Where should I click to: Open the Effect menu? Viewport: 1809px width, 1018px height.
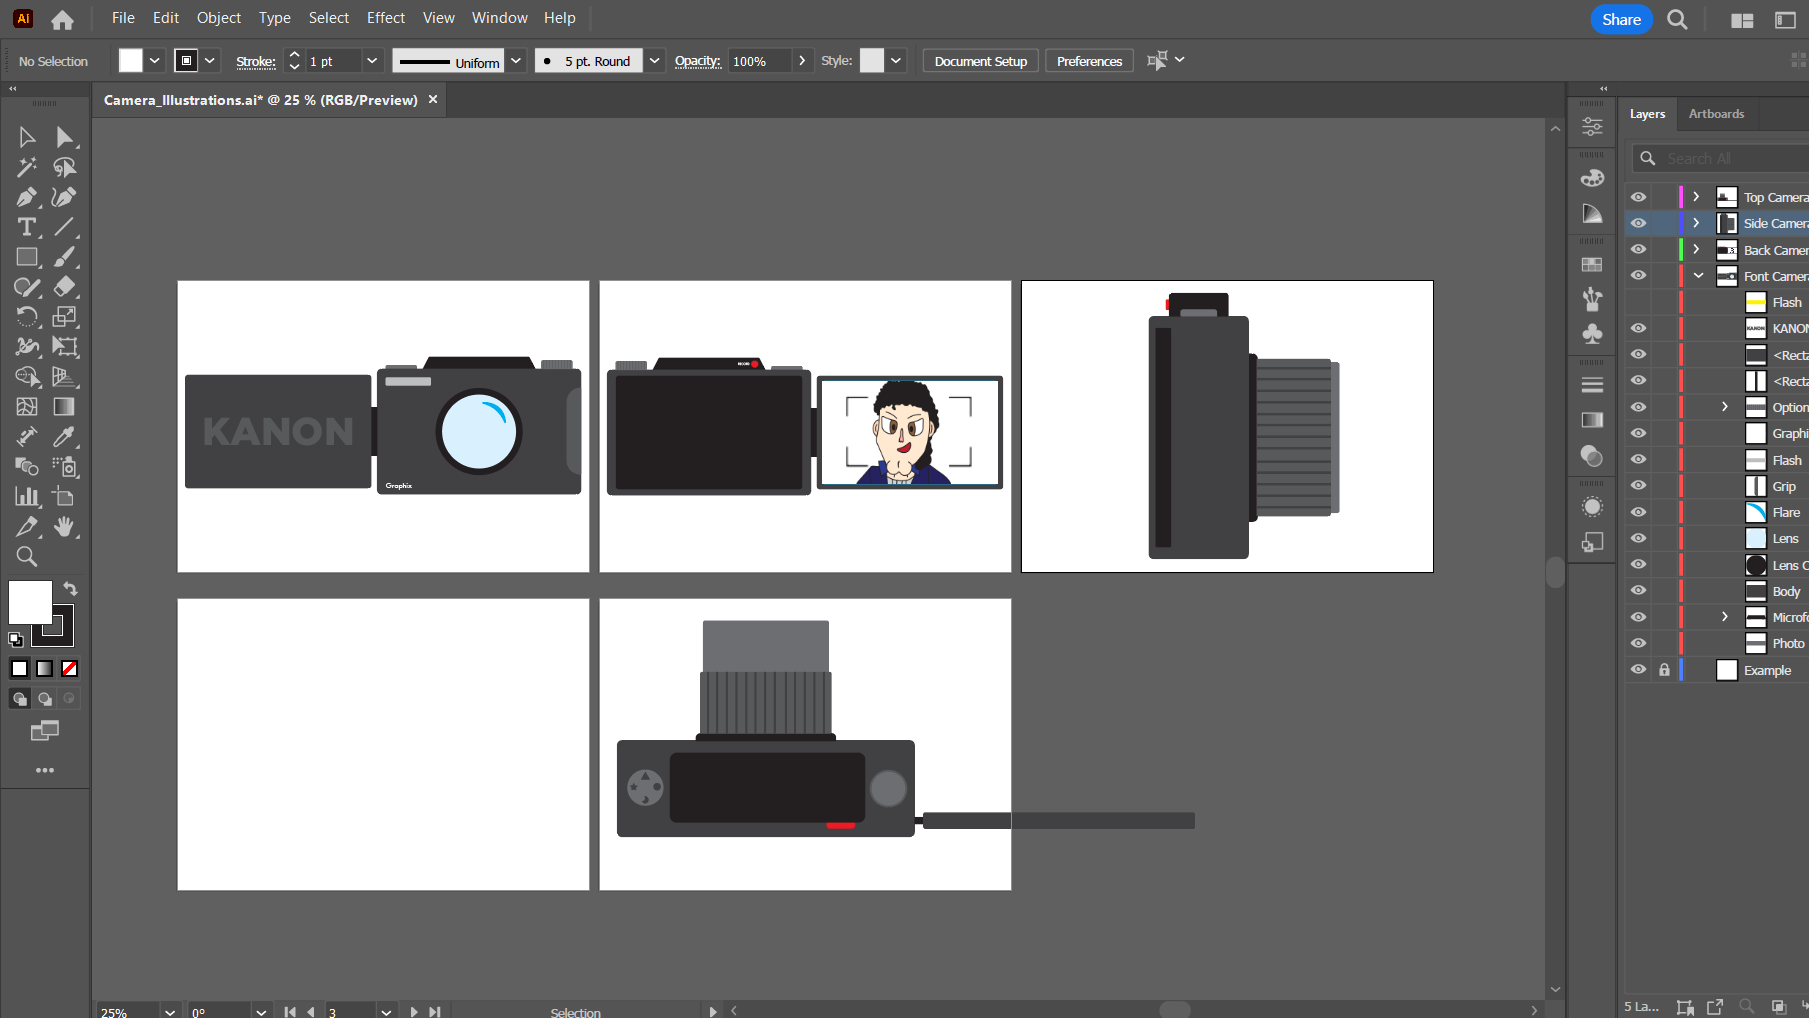385,18
